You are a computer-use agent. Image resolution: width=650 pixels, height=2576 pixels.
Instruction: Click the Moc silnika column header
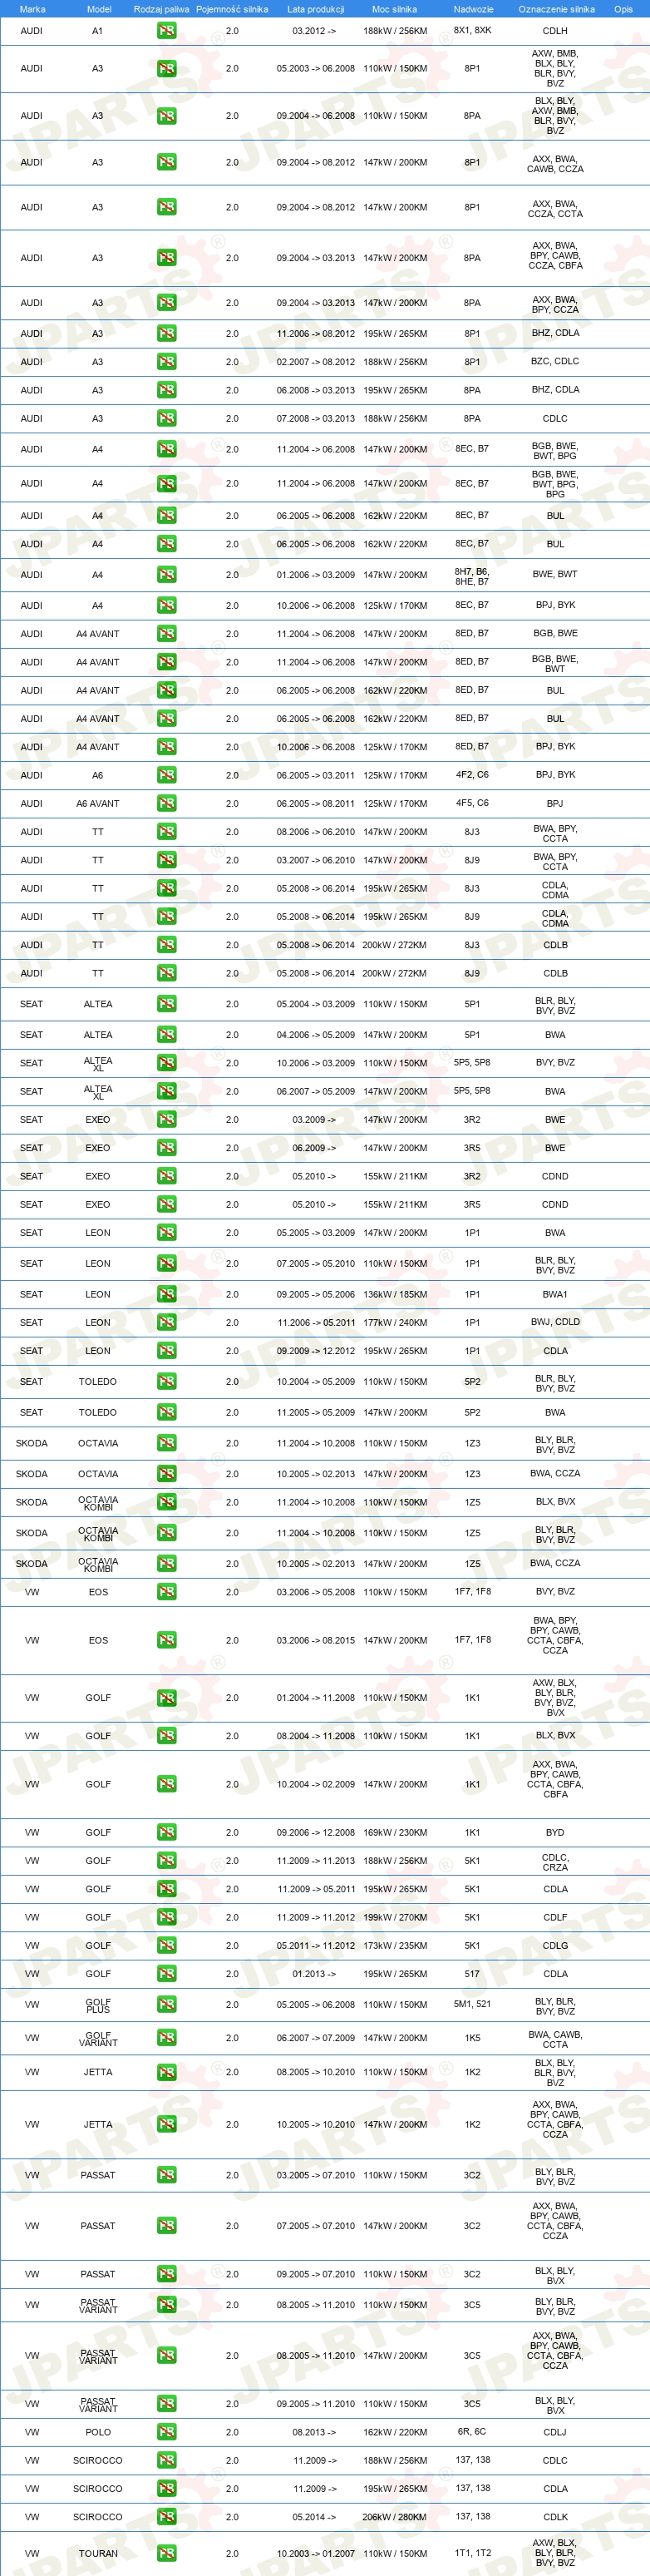click(x=394, y=9)
